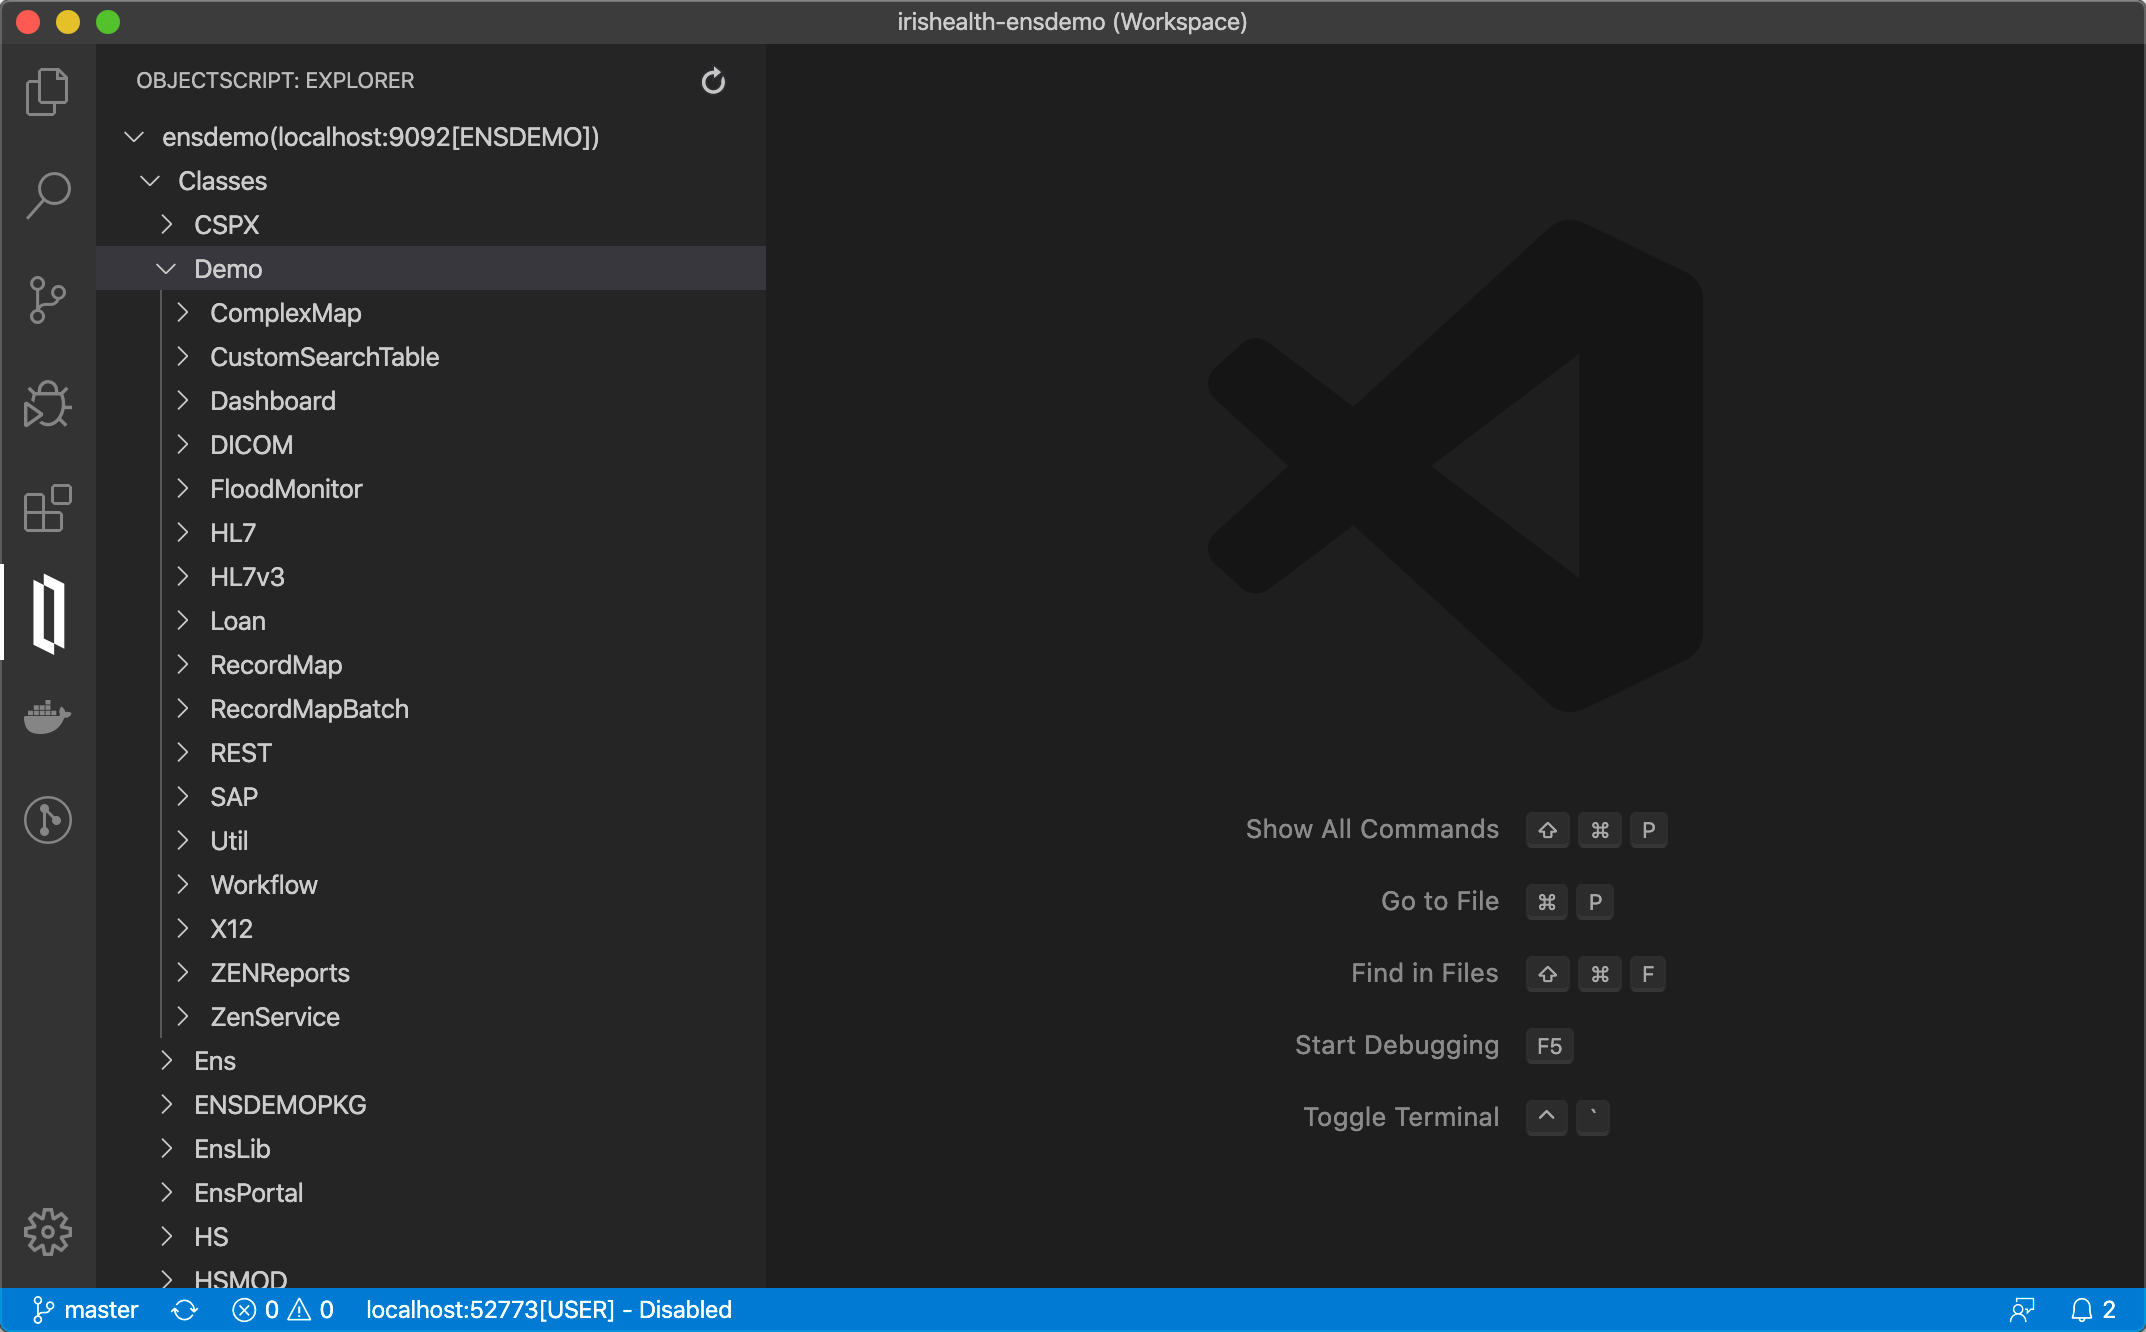Expand the Util package

[182, 841]
